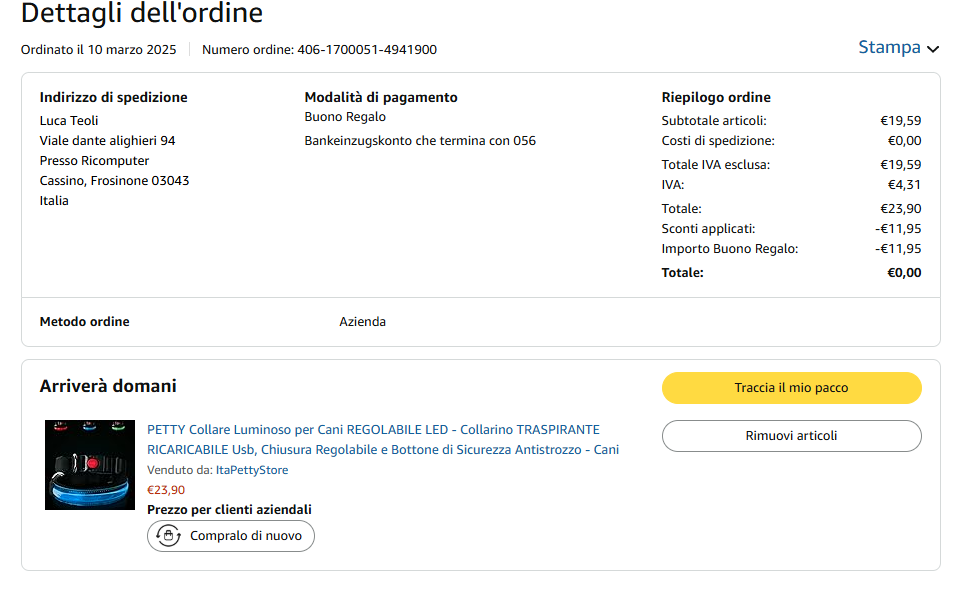Click the LED dog collar product thumbnail
Image resolution: width=972 pixels, height=591 pixels.
click(90, 465)
